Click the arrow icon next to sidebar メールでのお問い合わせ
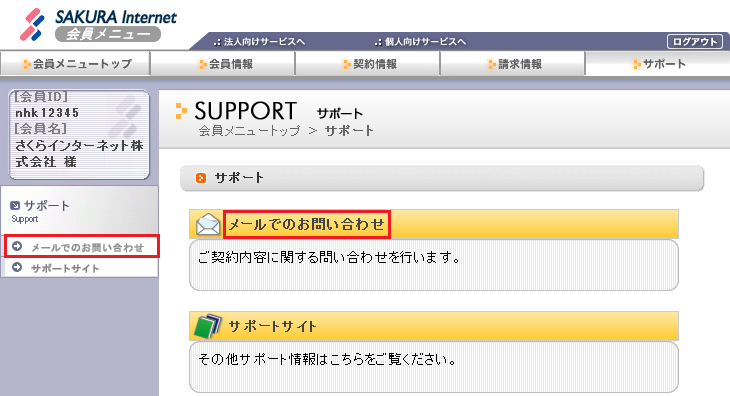 coord(17,247)
